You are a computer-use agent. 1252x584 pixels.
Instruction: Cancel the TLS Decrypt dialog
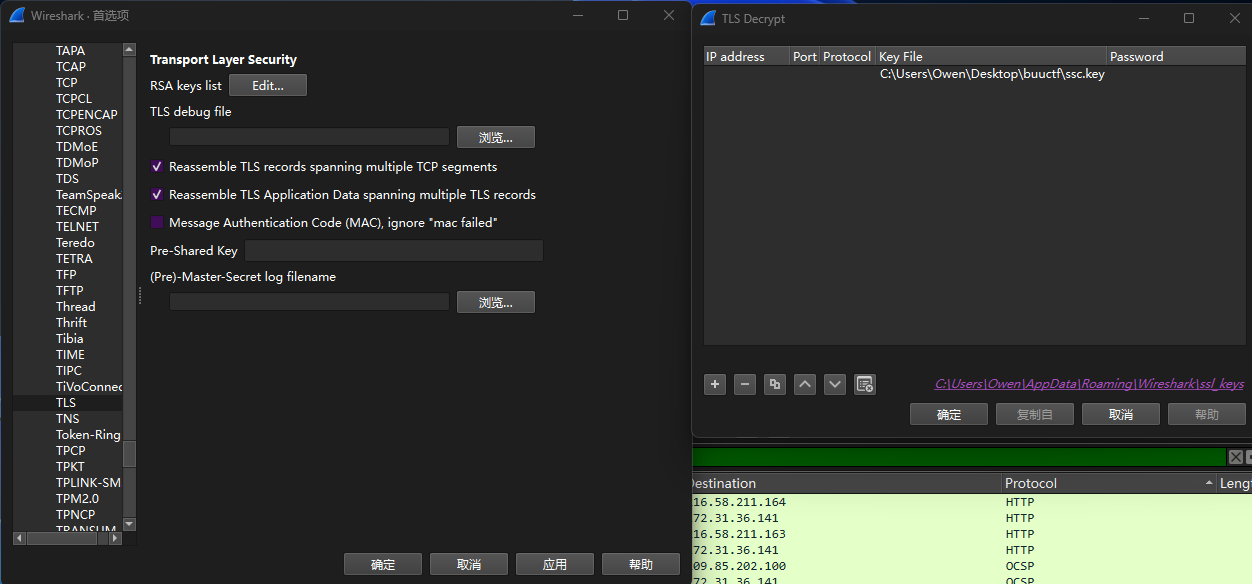point(1121,414)
